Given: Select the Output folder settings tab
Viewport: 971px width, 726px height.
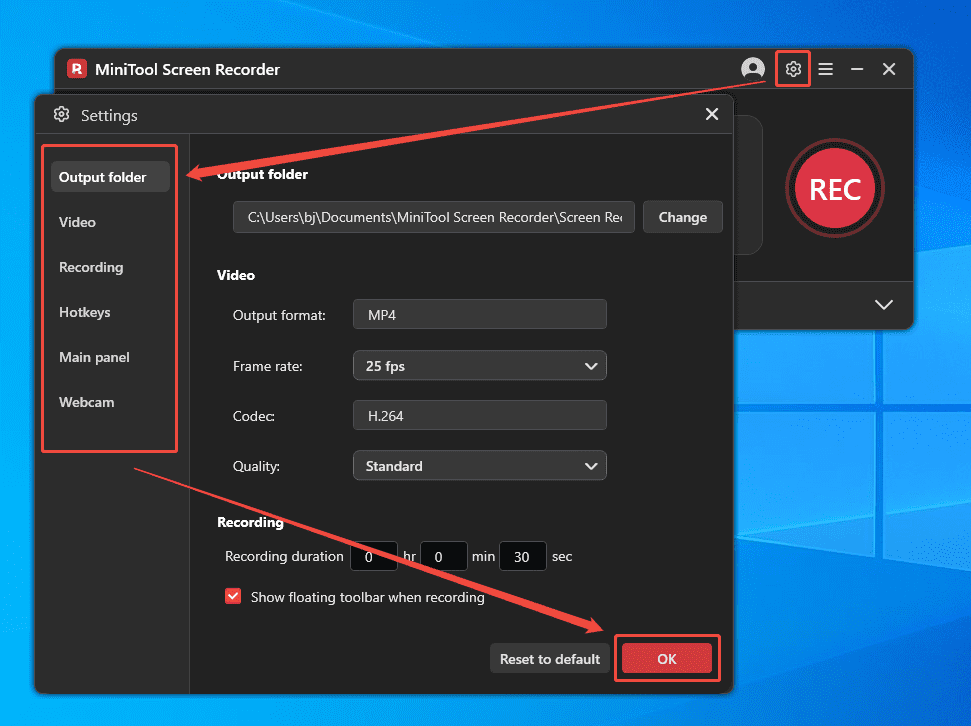Looking at the screenshot, I should [110, 177].
